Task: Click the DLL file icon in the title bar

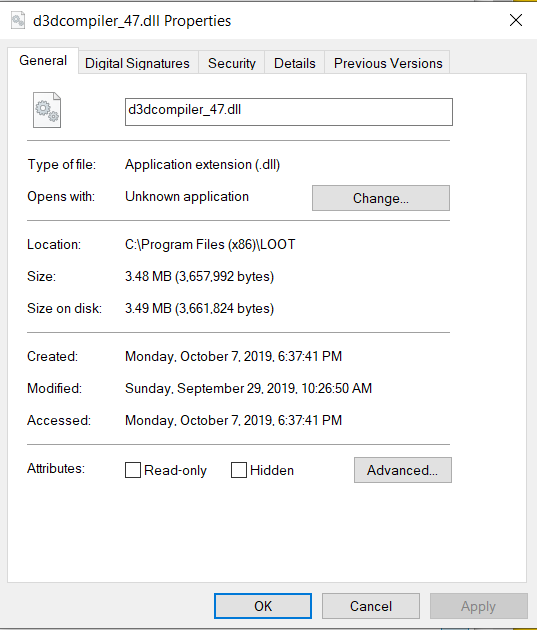Action: coord(18,20)
